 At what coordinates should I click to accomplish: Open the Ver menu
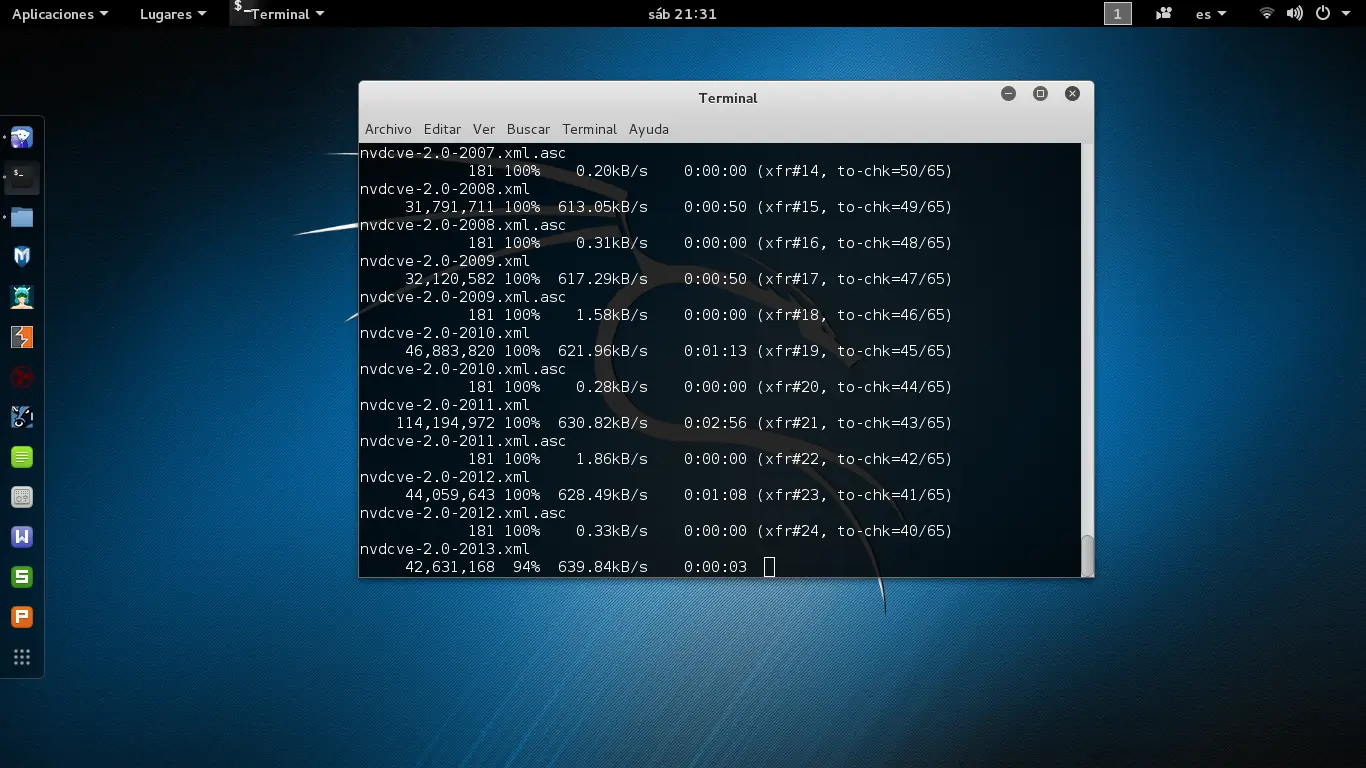point(484,129)
